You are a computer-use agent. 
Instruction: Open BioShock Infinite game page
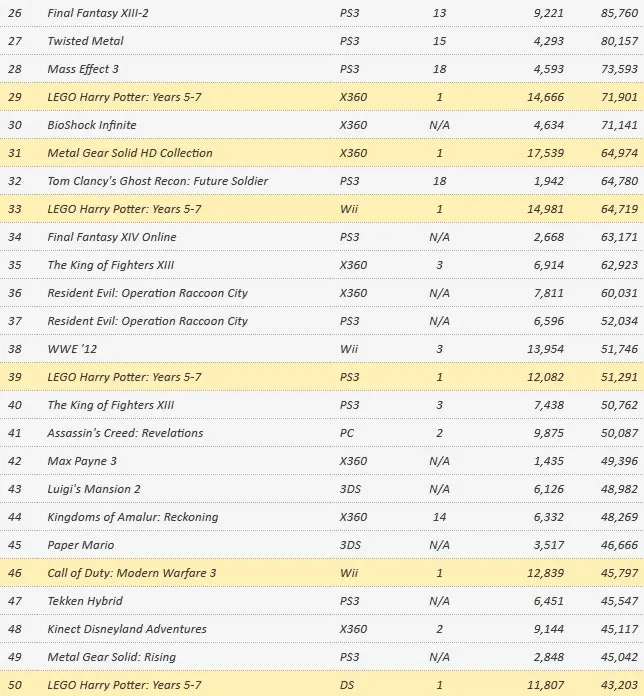point(92,126)
